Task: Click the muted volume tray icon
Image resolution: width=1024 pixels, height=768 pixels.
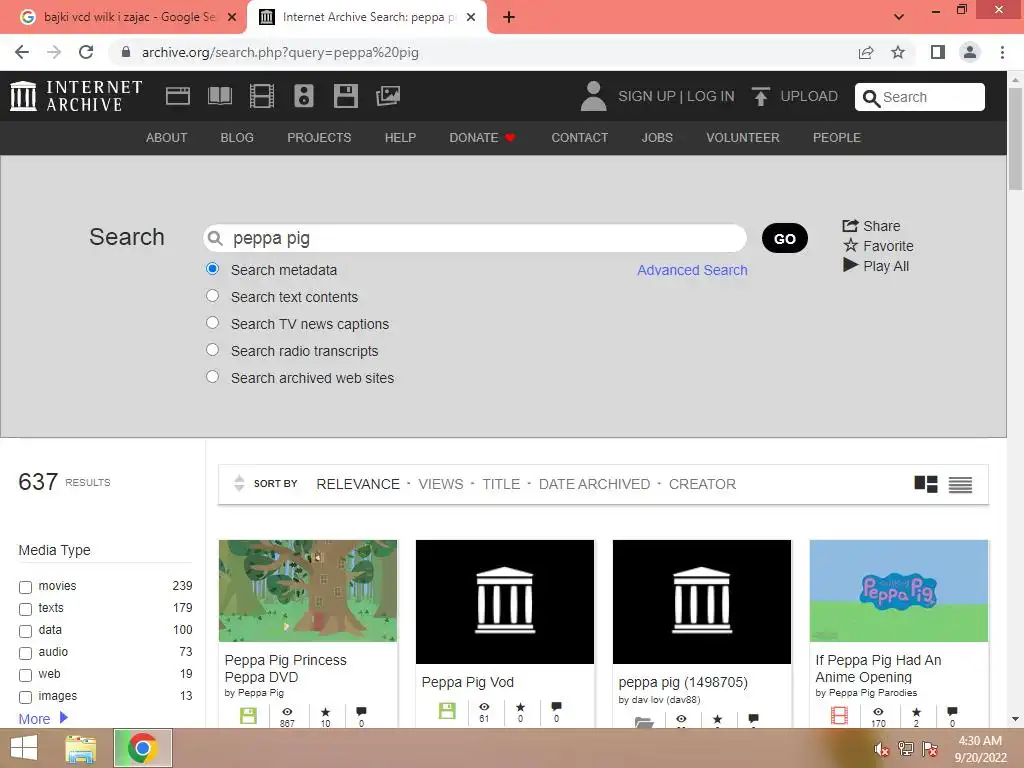Action: click(x=881, y=749)
